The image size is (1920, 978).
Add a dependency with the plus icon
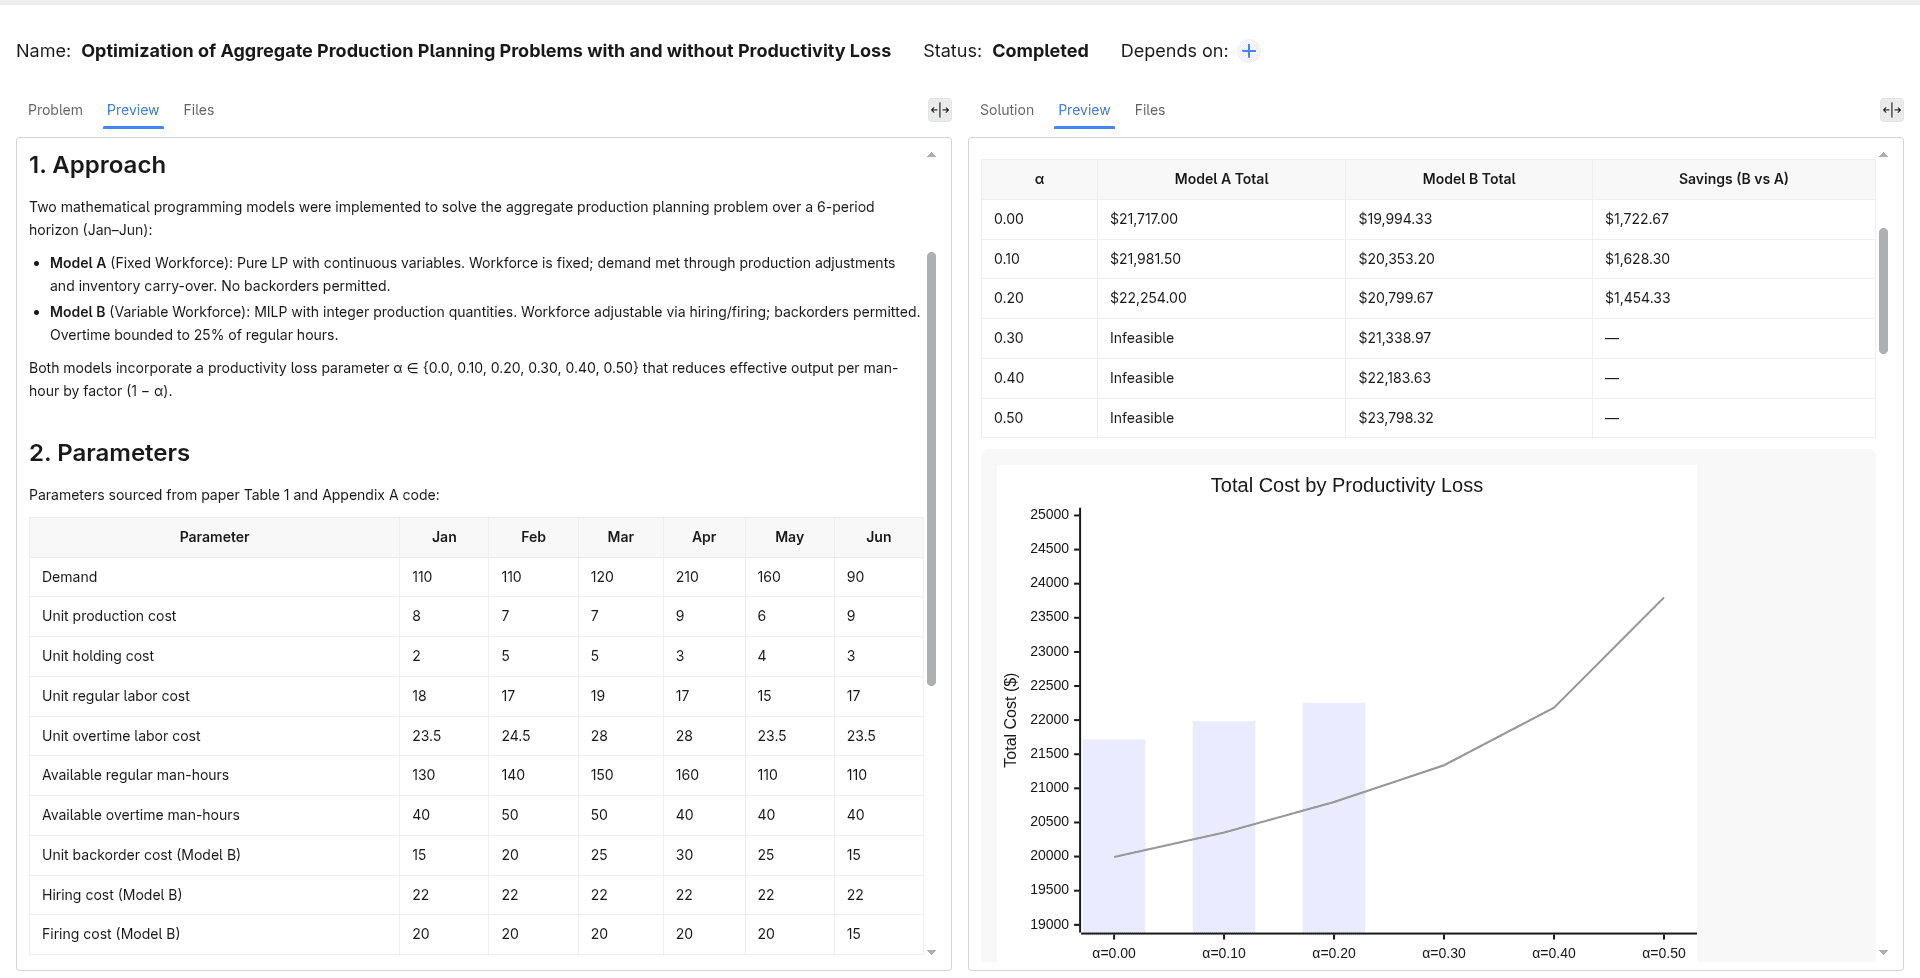pyautogui.click(x=1249, y=51)
